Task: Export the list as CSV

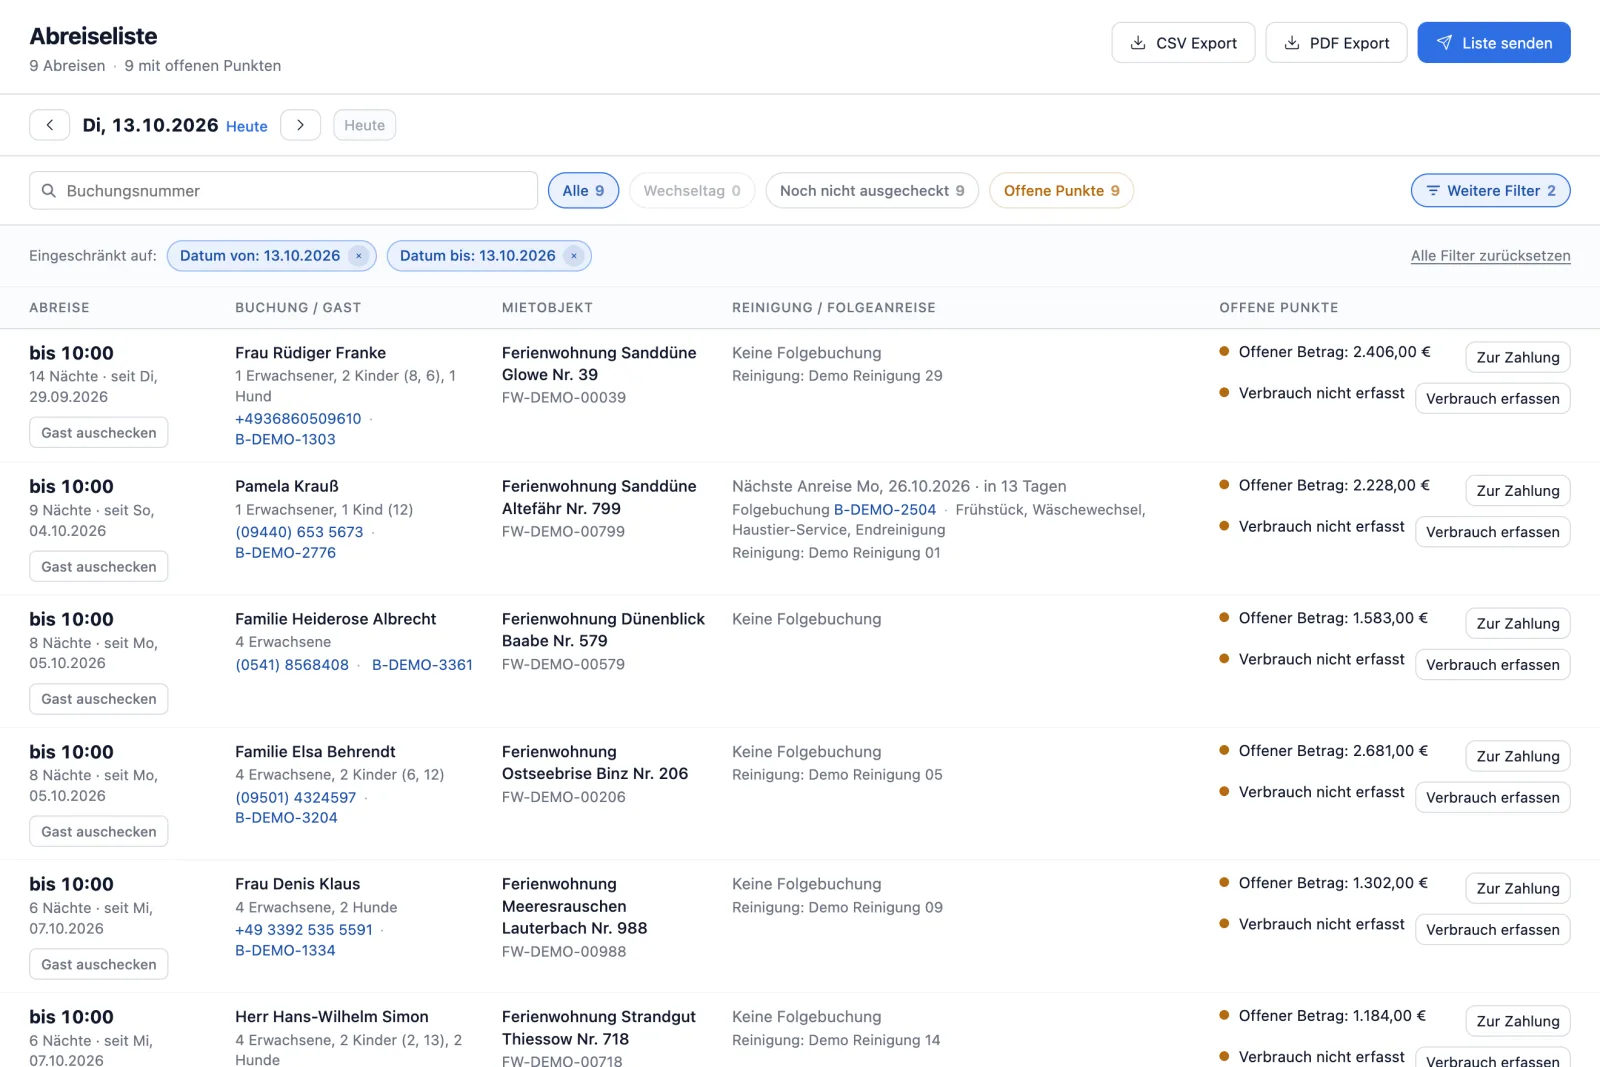Action: [1183, 43]
